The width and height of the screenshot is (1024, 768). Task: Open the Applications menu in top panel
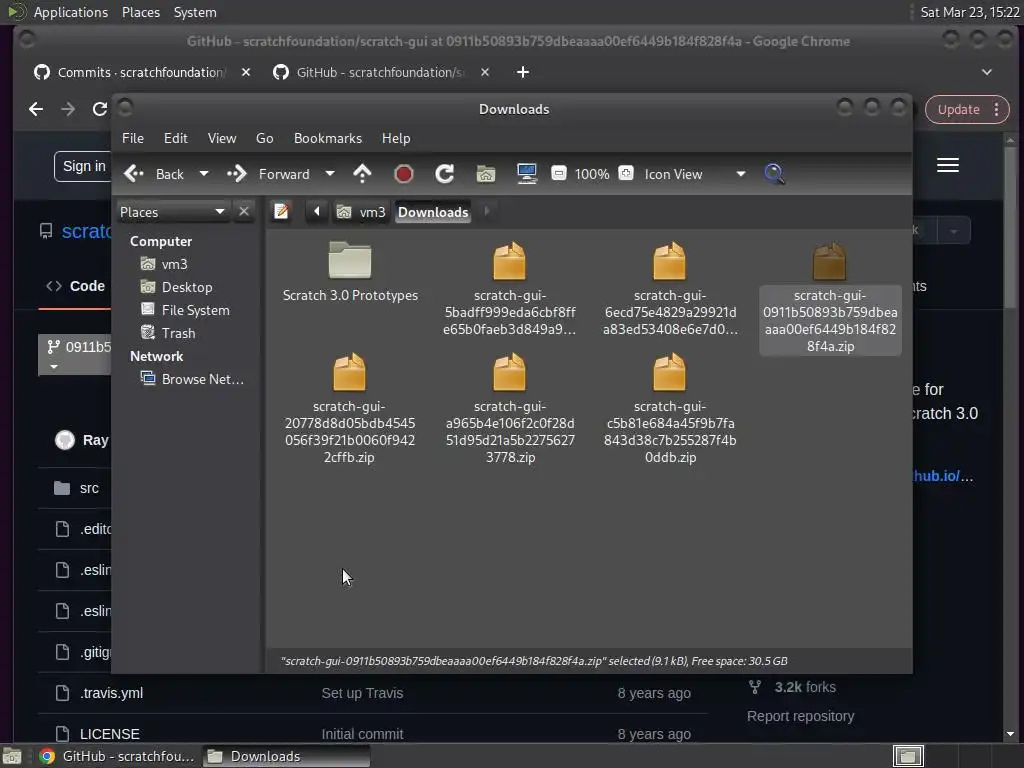point(71,12)
